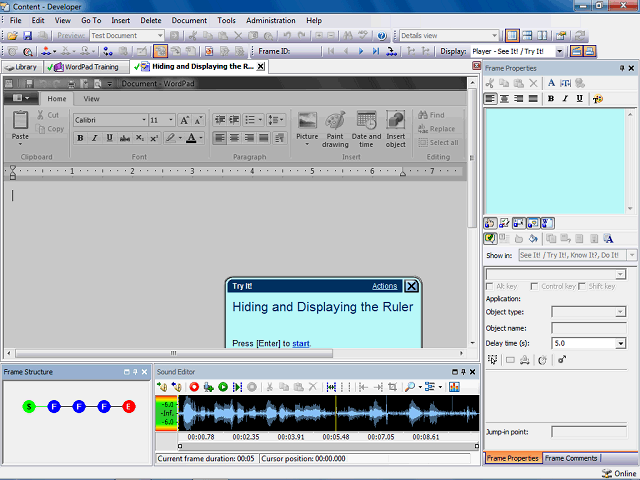Select the green Start frame node

[x=29, y=406]
